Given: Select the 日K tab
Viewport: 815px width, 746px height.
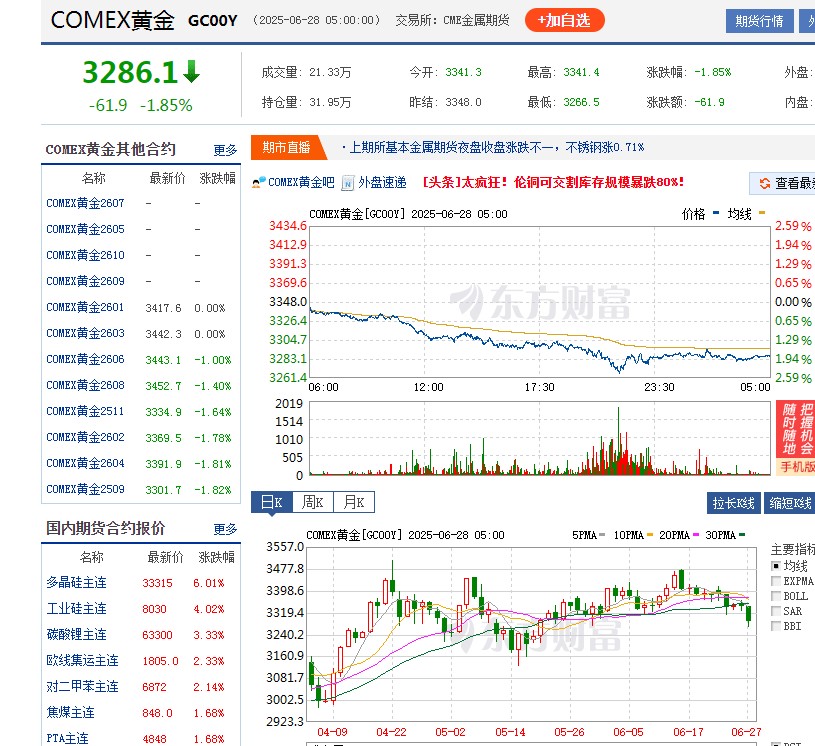Looking at the screenshot, I should tap(272, 502).
